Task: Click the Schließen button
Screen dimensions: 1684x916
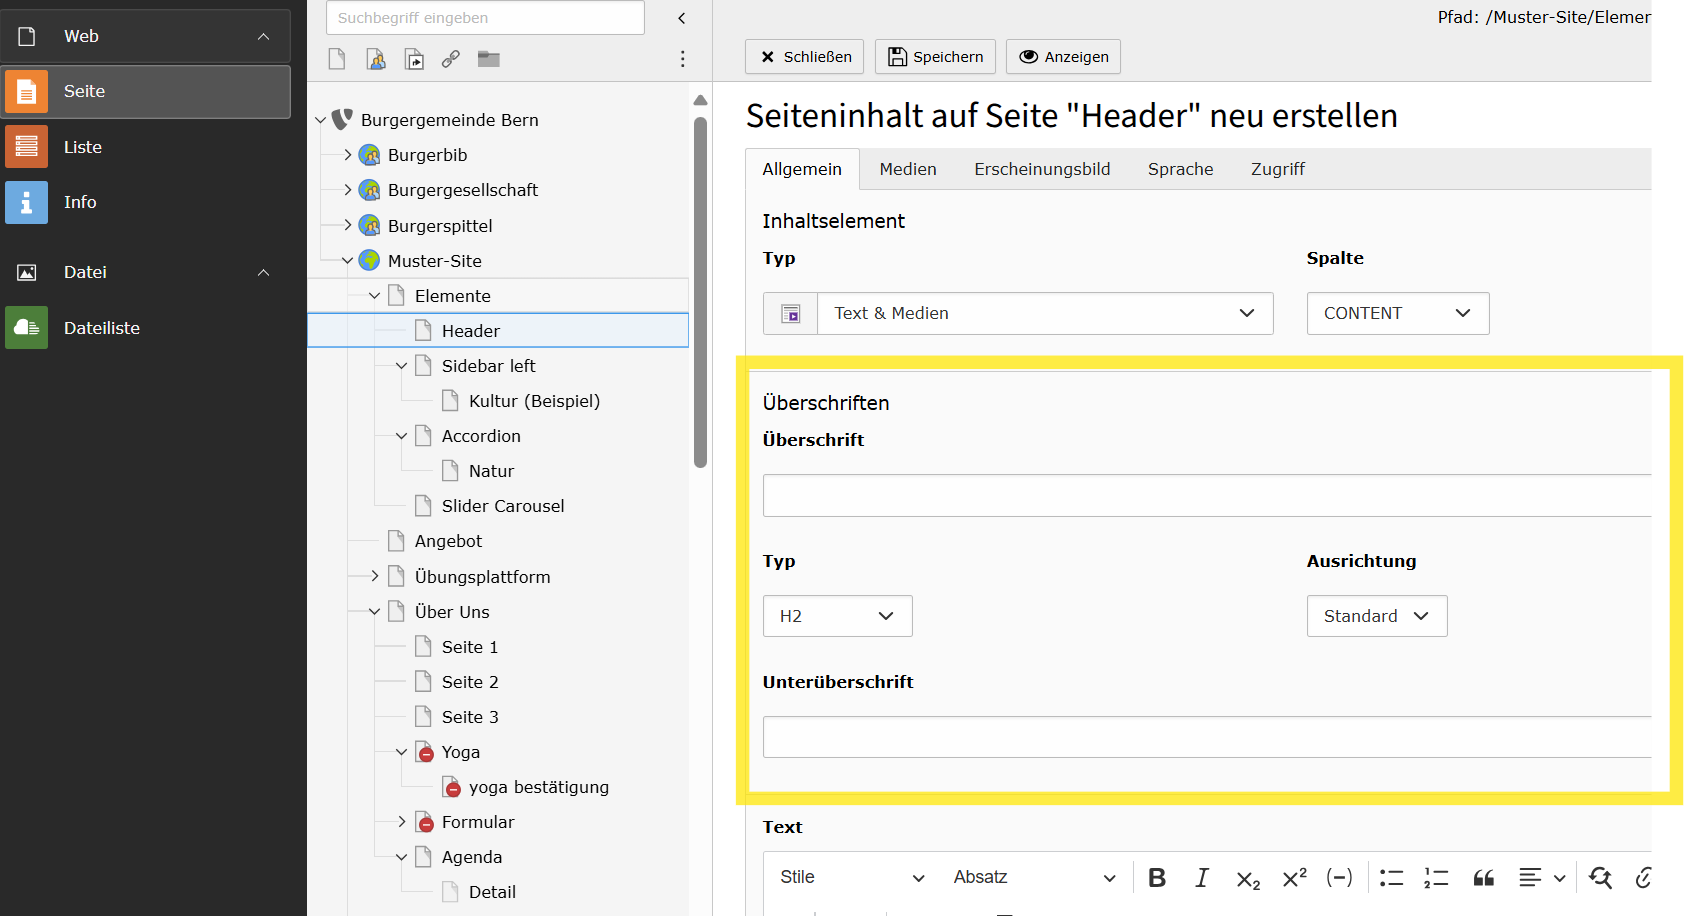Action: [805, 57]
